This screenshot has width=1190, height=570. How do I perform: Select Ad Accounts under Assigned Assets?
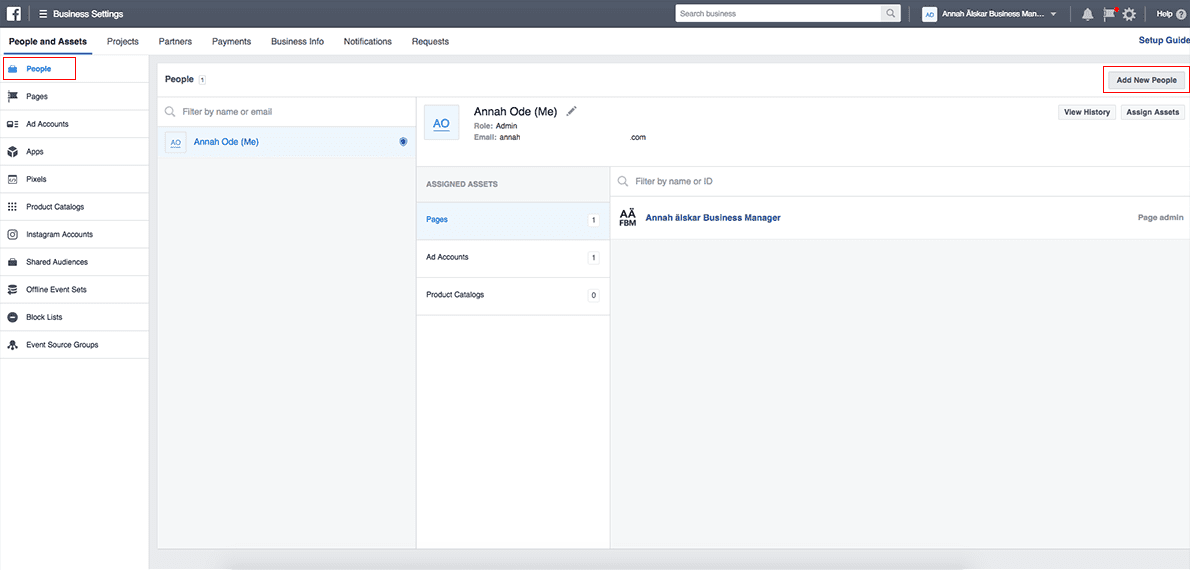[447, 258]
